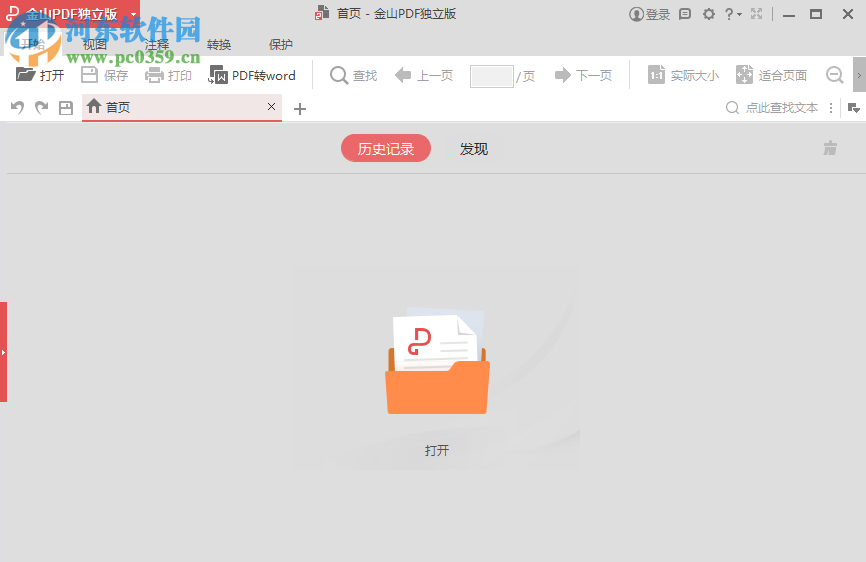Screen dimensions: 866x562
Task: Click the undo arrow icon
Action: pyautogui.click(x=18, y=108)
